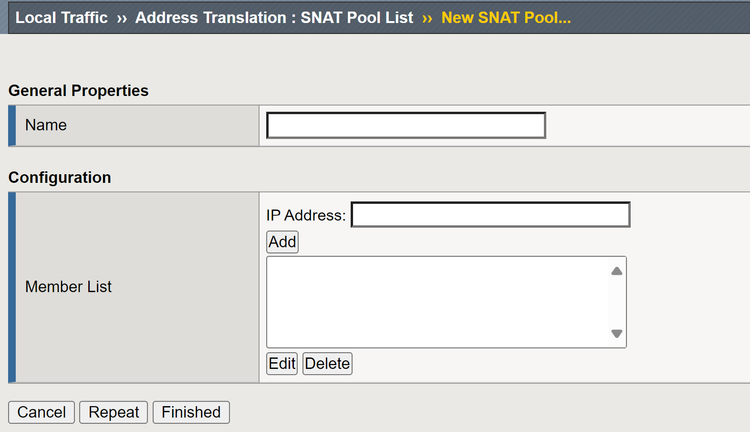The width and height of the screenshot is (750, 432).
Task: Focus the IP Address input box
Action: tap(490, 215)
